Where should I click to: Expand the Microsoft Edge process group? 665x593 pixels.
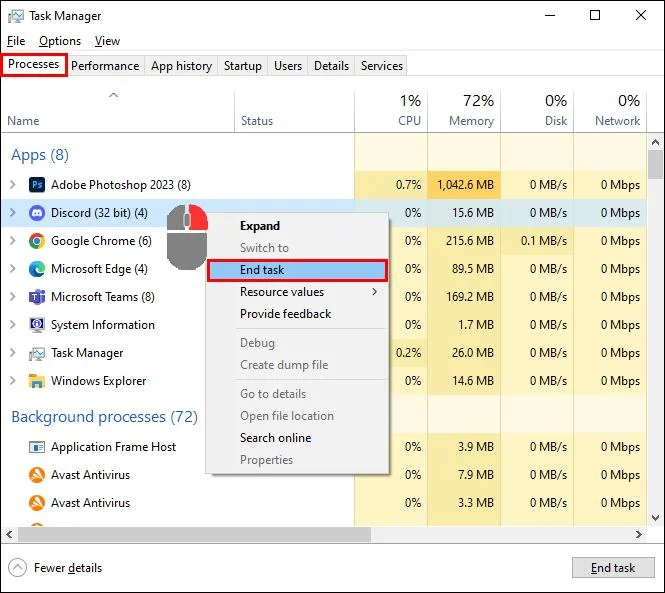13,269
